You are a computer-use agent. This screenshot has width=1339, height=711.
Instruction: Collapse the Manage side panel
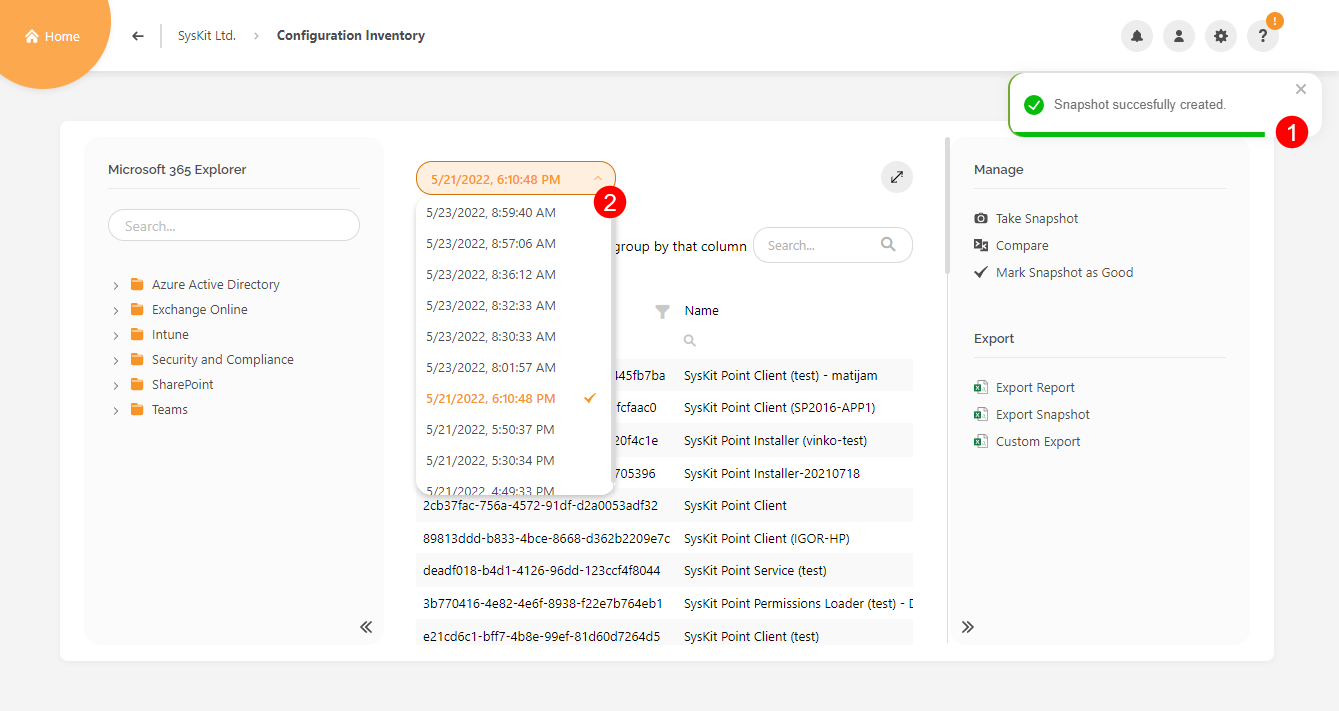click(x=968, y=627)
